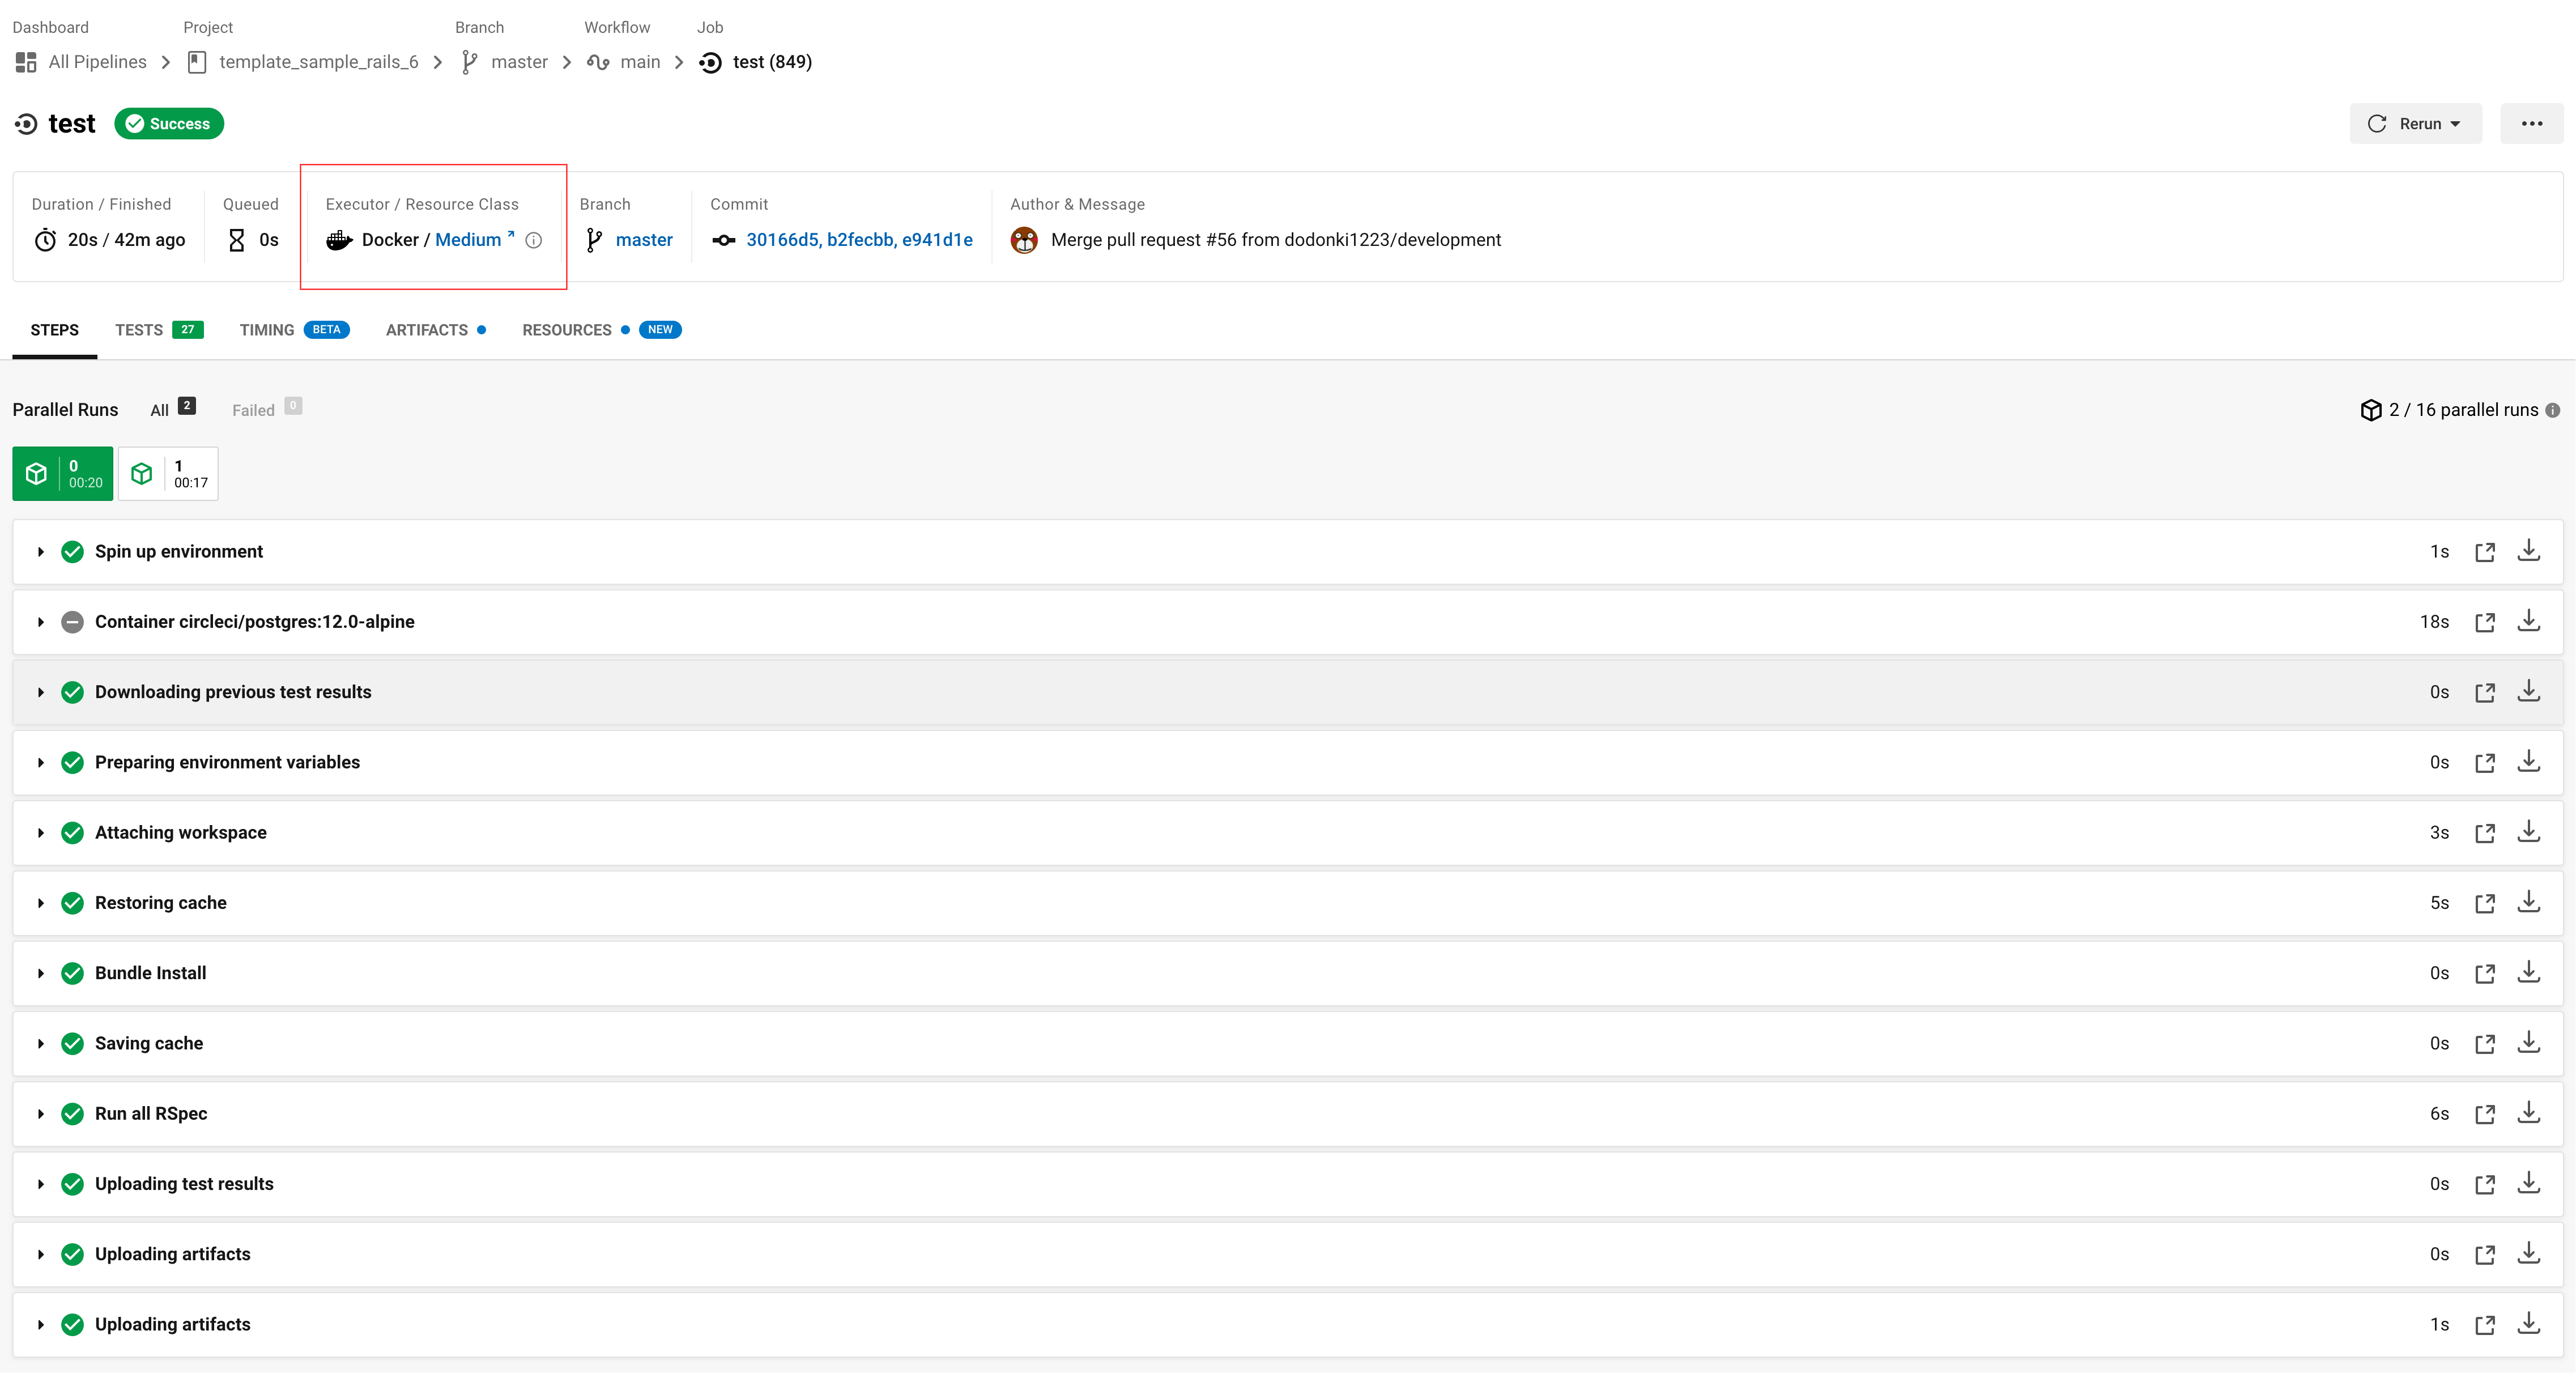Click the resource class info icon
This screenshot has width=2576, height=1373.
(534, 240)
